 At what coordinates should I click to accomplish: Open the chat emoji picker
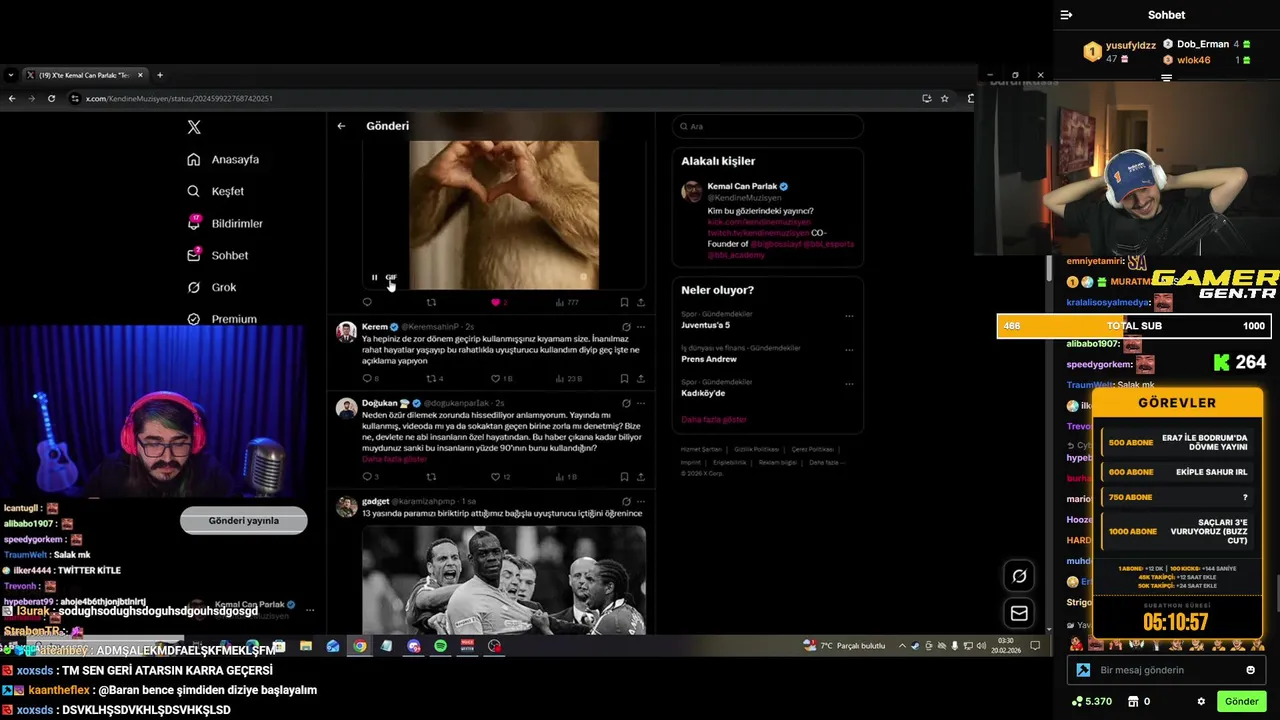[x=1250, y=670]
